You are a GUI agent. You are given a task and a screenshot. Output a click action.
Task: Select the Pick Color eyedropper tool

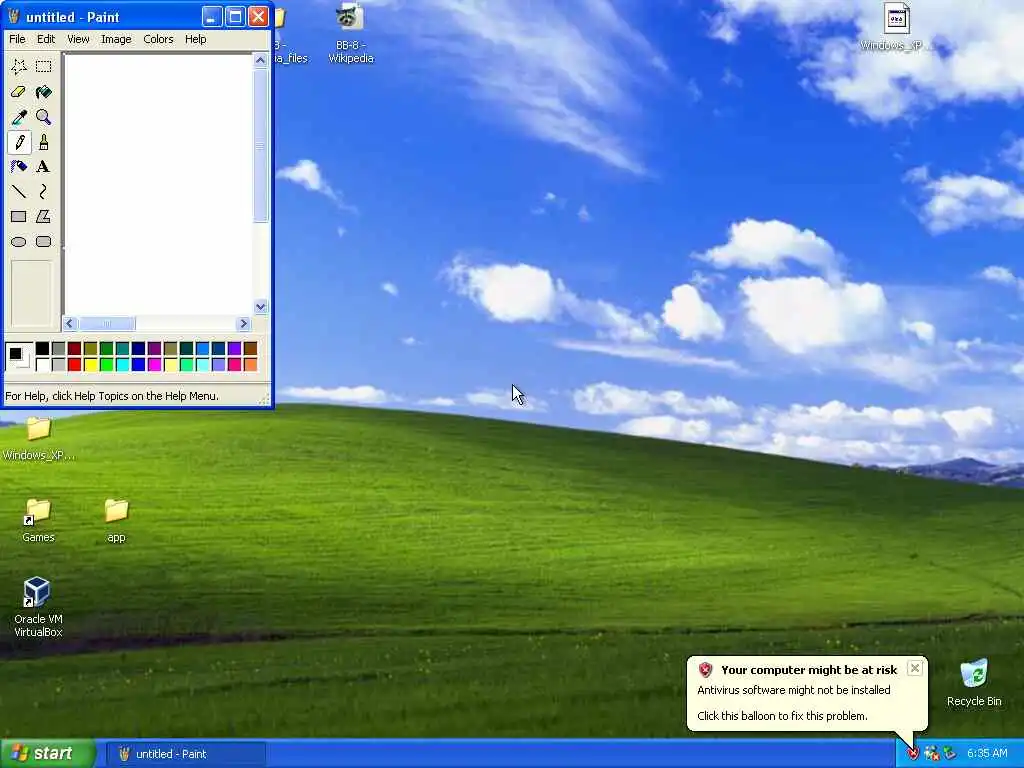[x=19, y=117]
